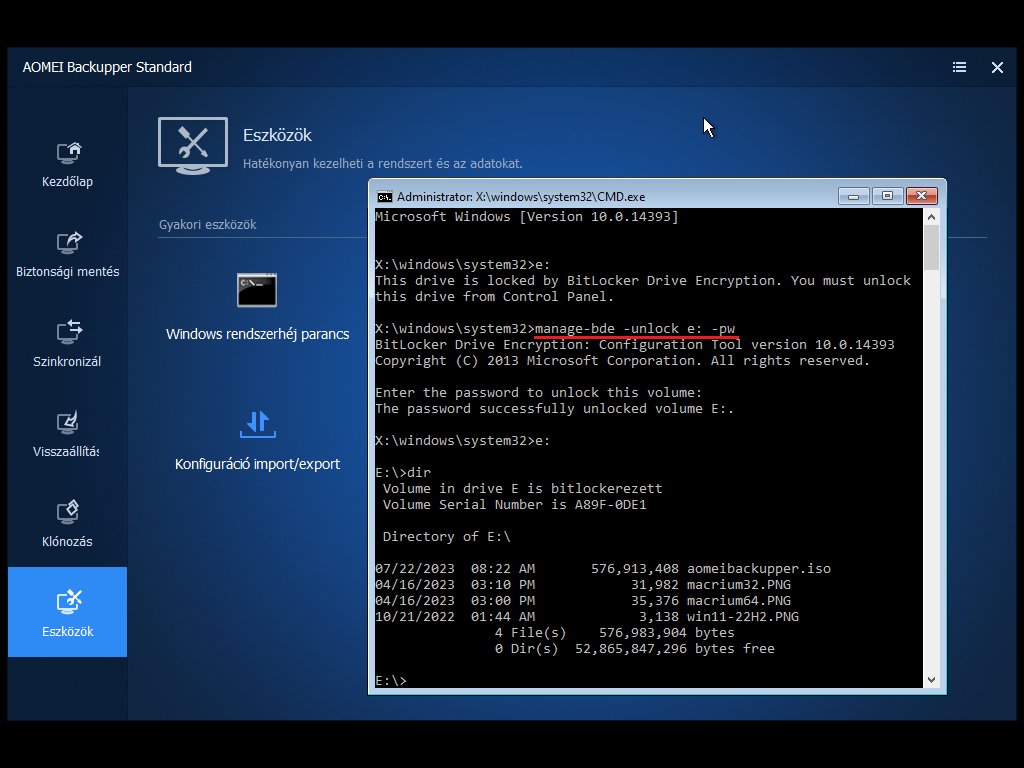The width and height of the screenshot is (1024, 768).
Task: Click the 'password successfully unlocked volume E:' line
Action: pyautogui.click(x=554, y=409)
